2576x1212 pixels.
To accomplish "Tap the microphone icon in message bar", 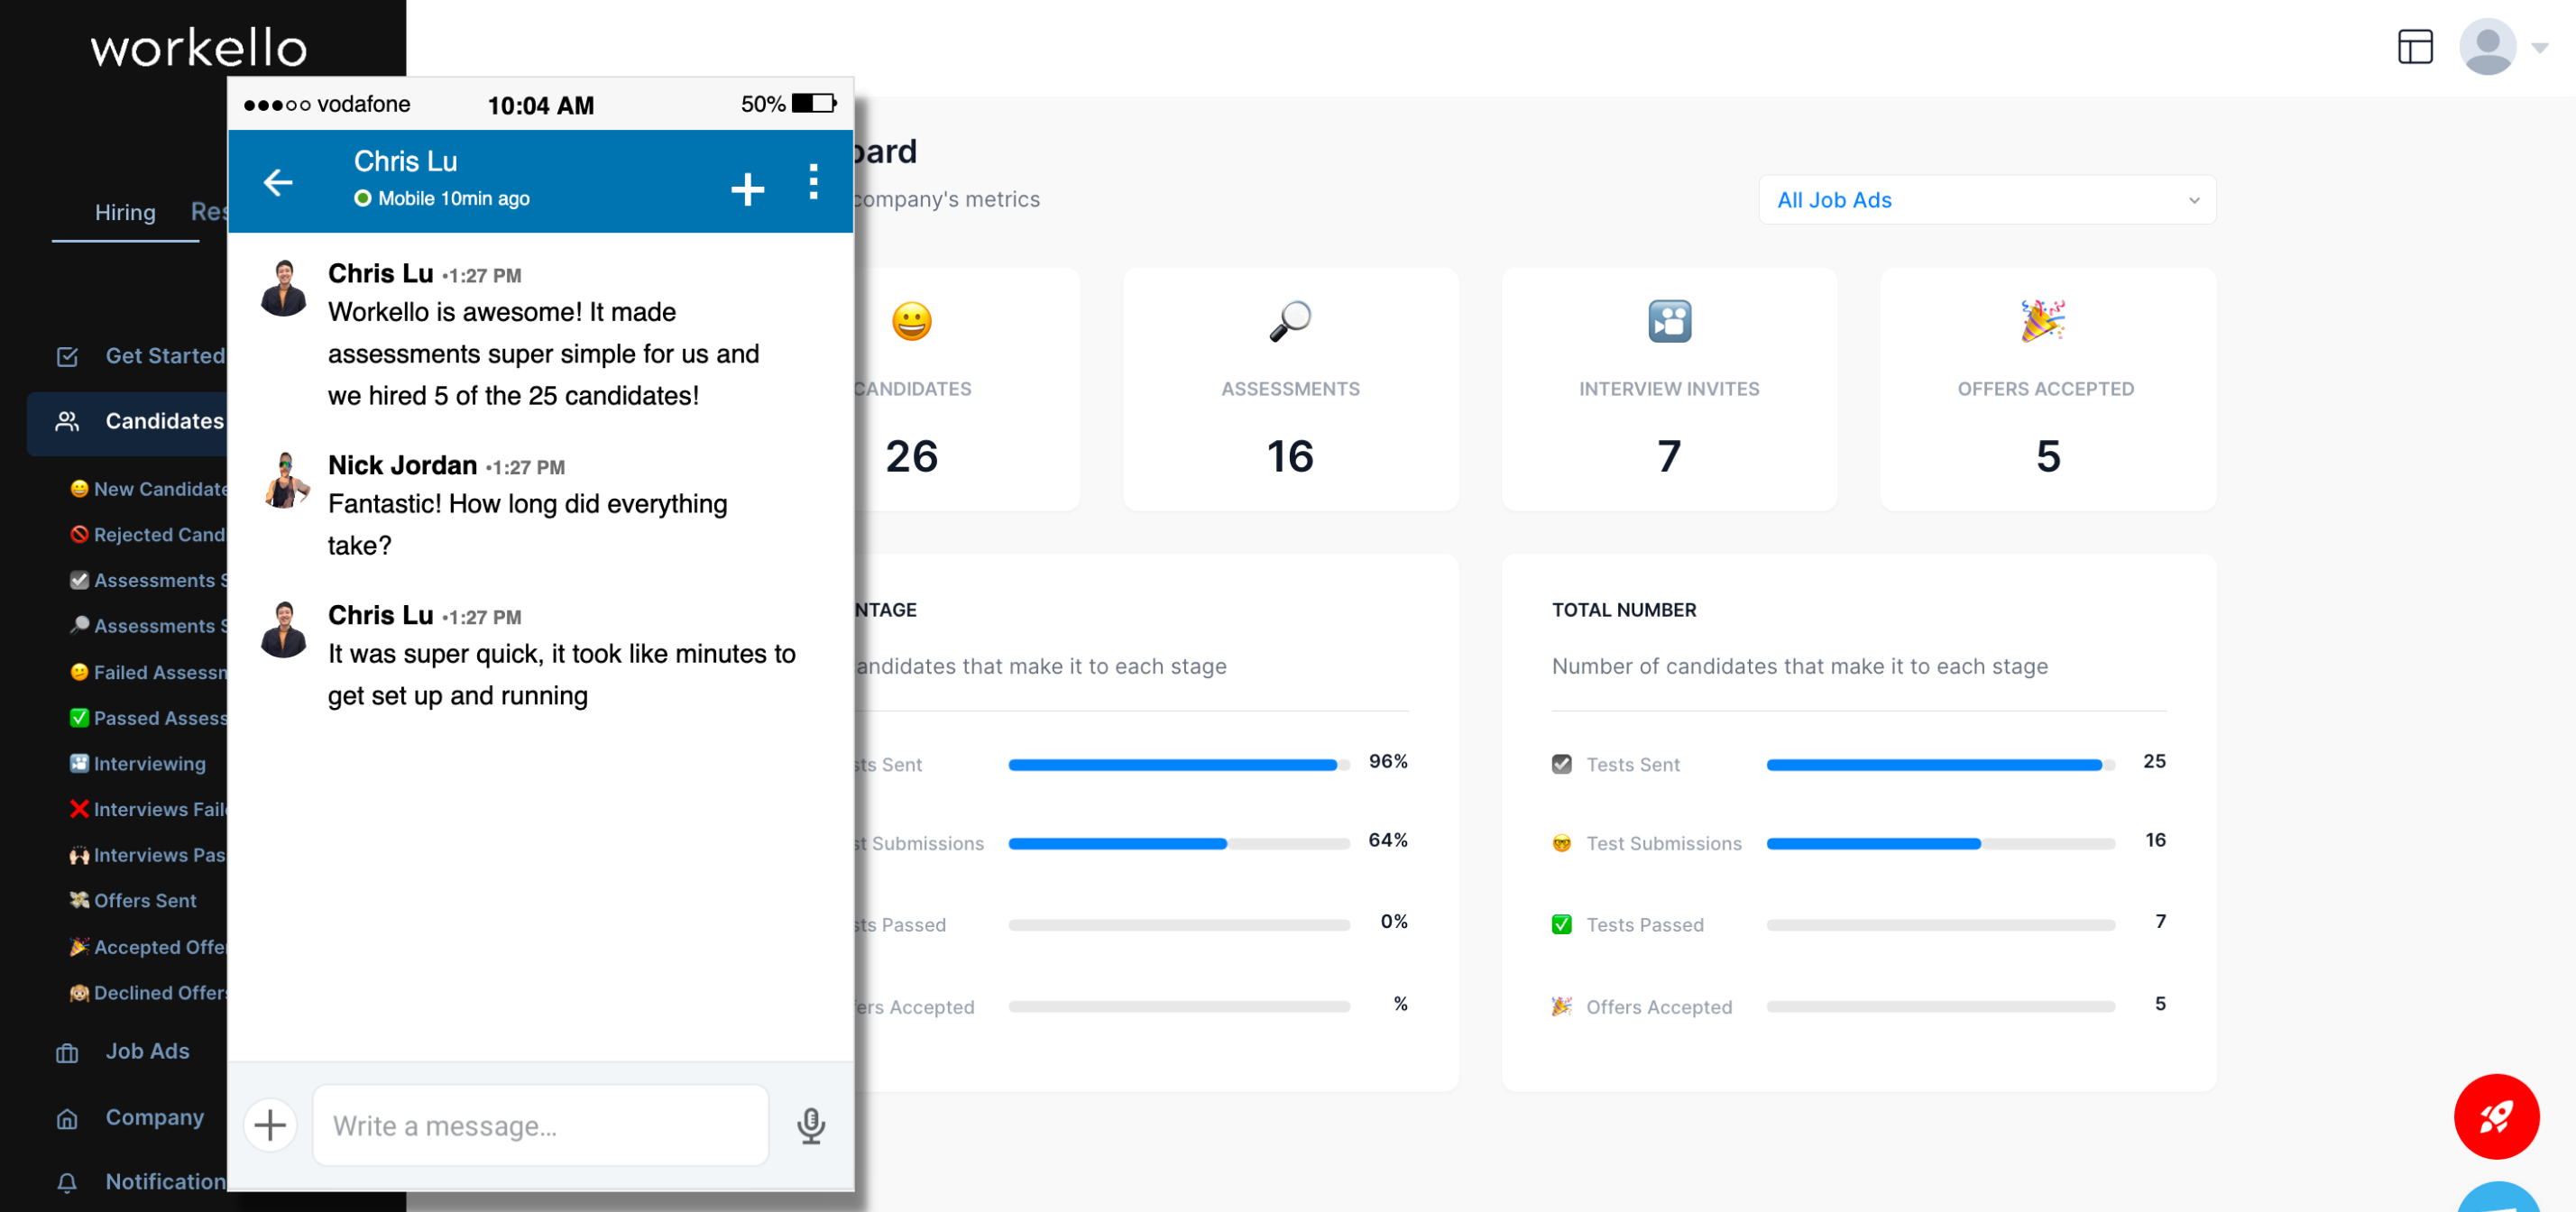I will pyautogui.click(x=811, y=1125).
